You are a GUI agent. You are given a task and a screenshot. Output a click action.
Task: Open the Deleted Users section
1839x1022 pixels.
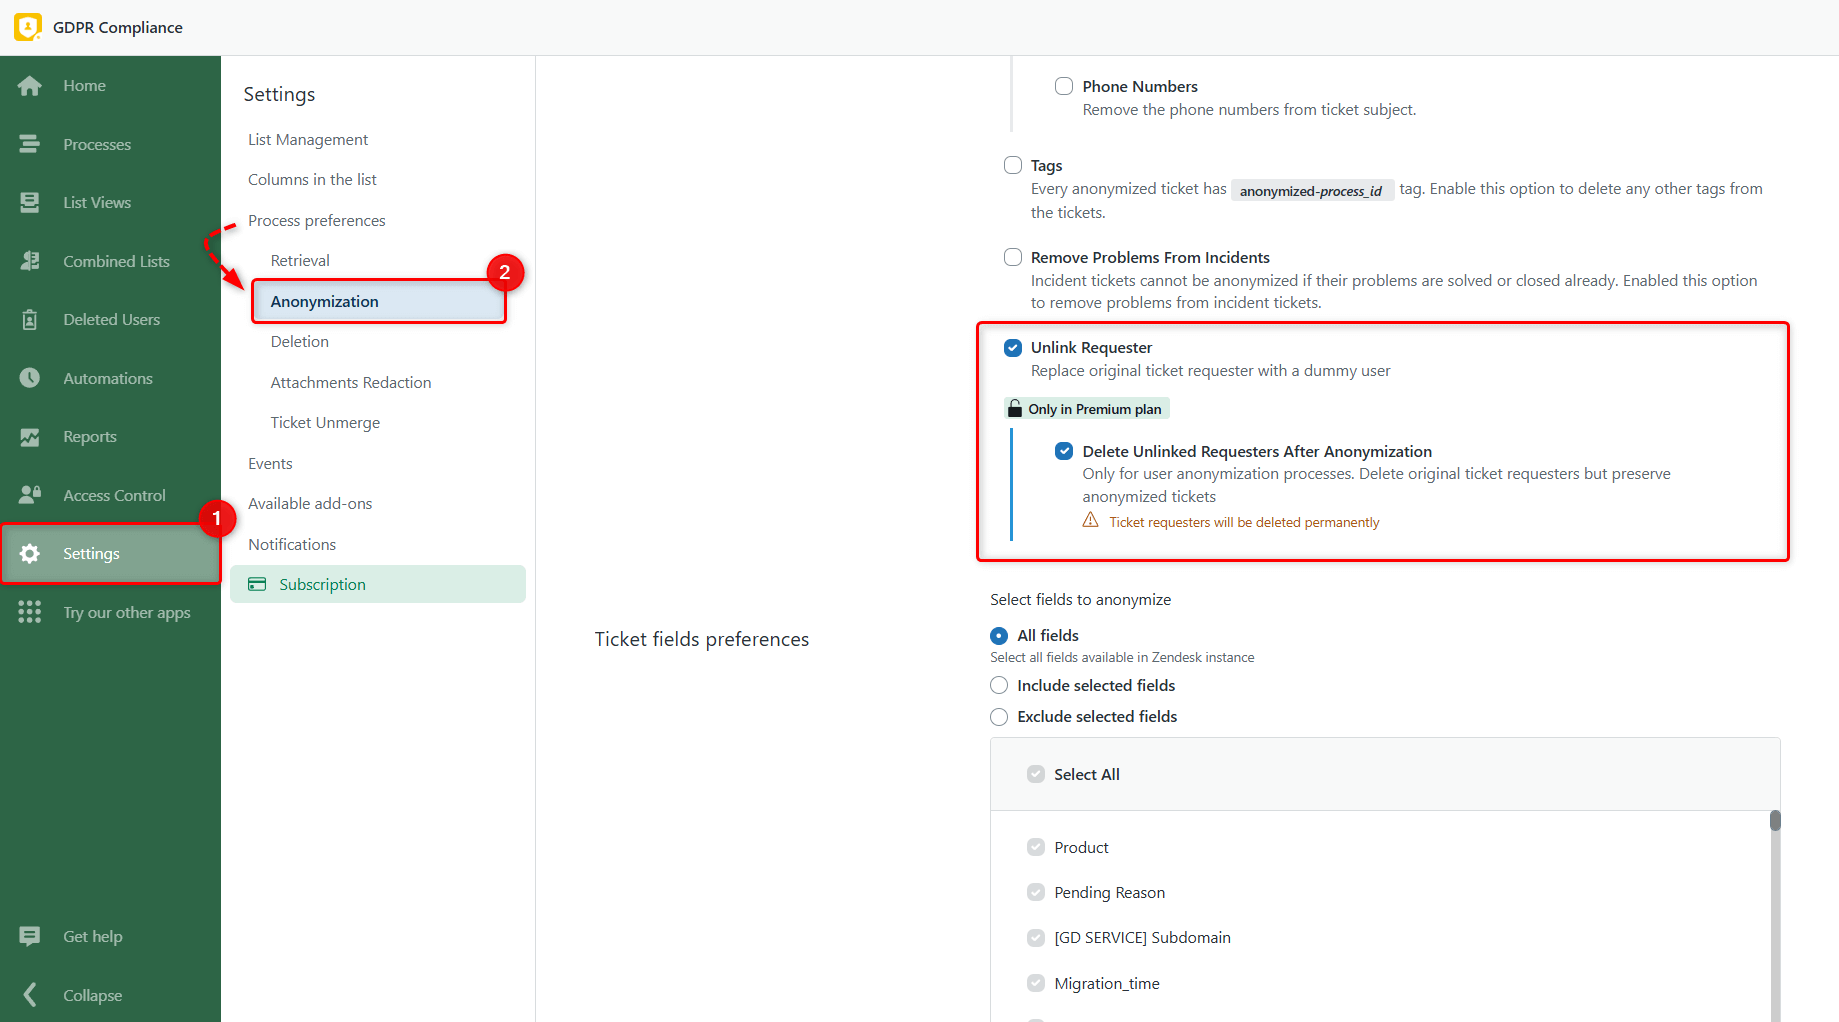pyautogui.click(x=111, y=319)
